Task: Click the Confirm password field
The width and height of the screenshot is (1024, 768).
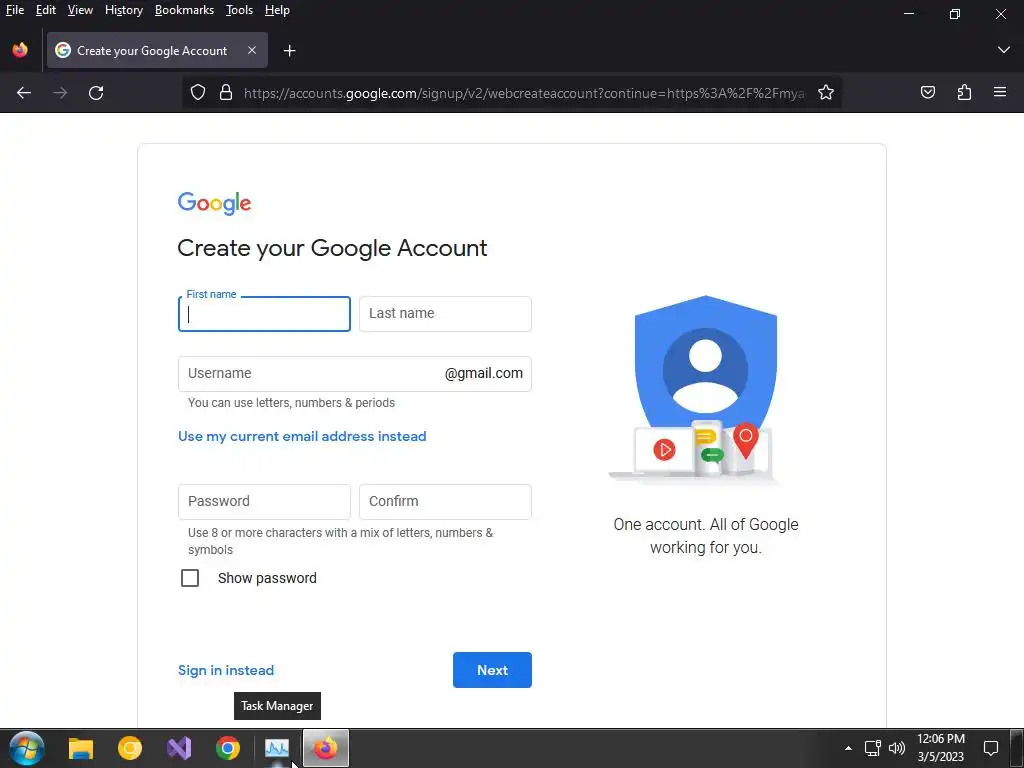Action: pos(445,502)
